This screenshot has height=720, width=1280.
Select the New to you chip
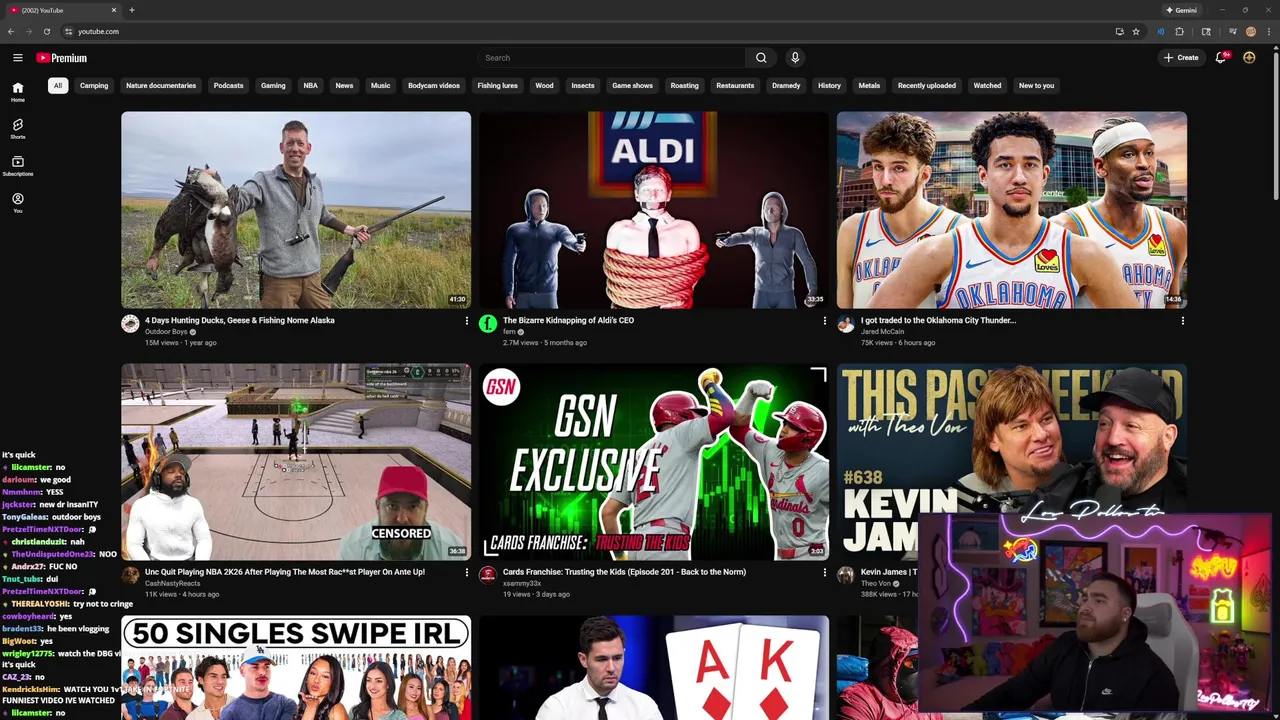click(x=1036, y=86)
